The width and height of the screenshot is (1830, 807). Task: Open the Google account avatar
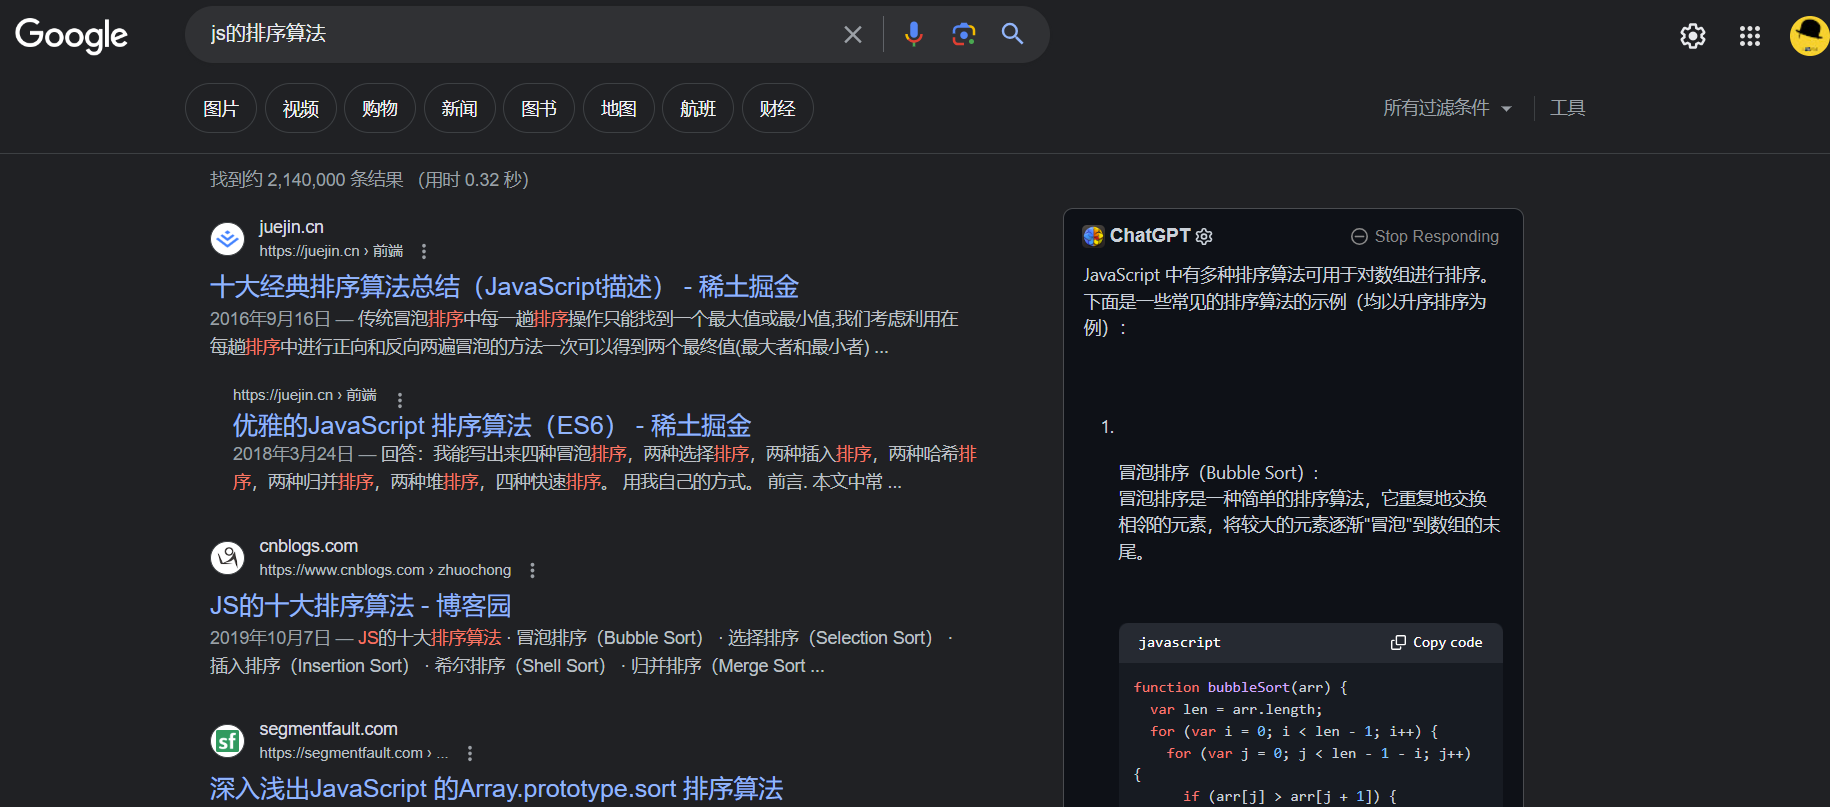pyautogui.click(x=1809, y=36)
